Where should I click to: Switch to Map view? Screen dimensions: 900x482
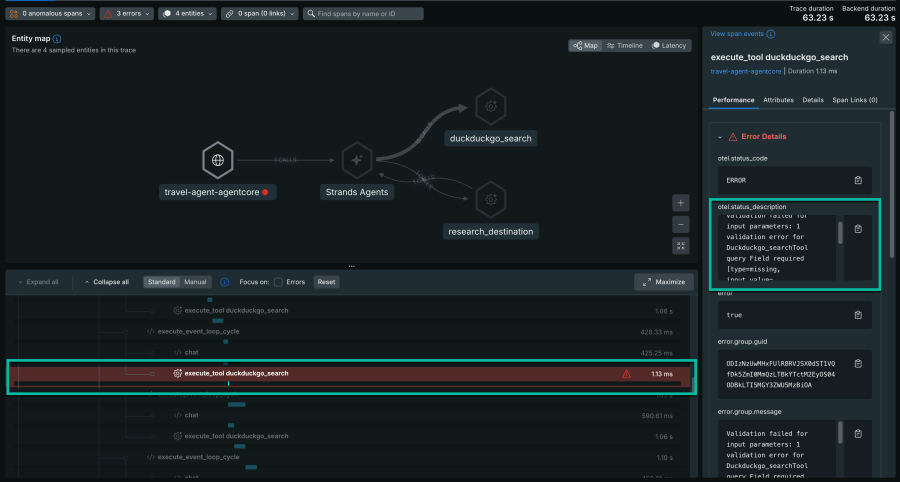pyautogui.click(x=585, y=46)
